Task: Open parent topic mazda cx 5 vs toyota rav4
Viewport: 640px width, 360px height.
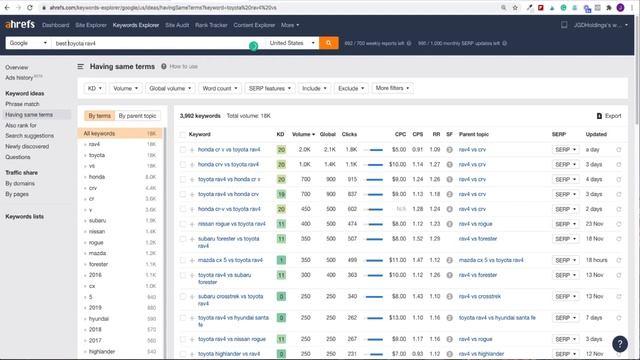Action: tap(491, 260)
